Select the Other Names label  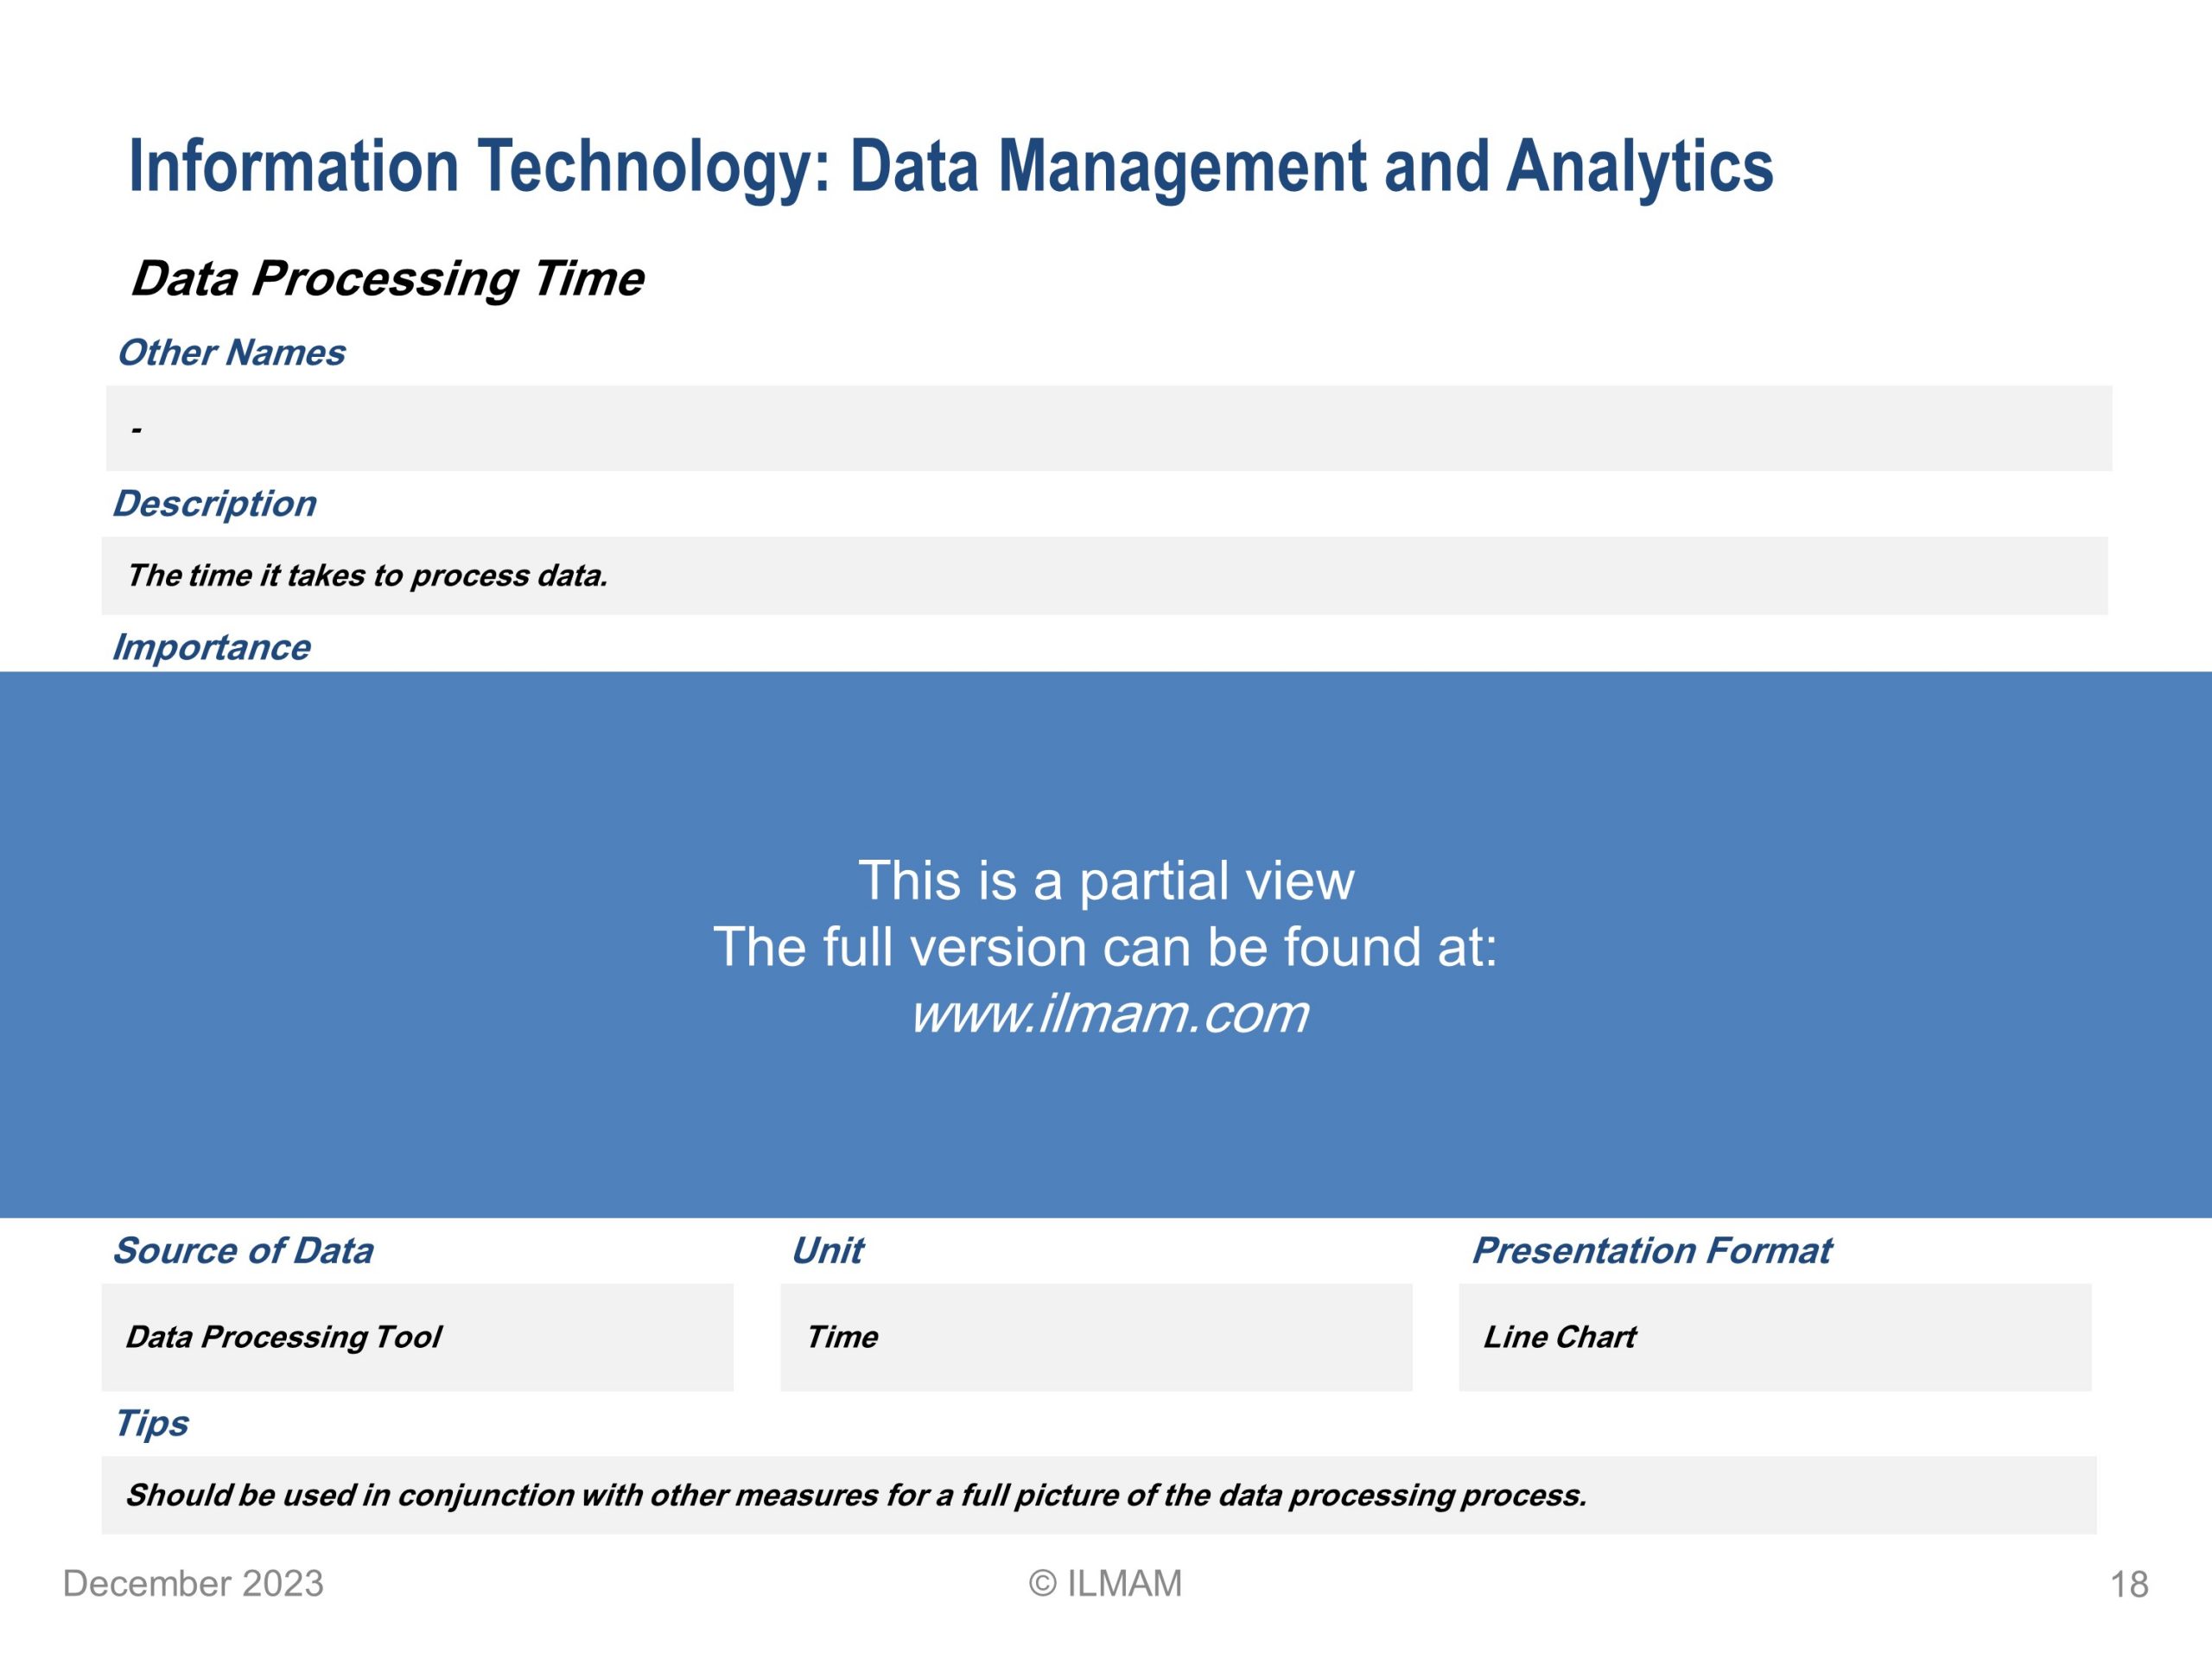[x=231, y=353]
